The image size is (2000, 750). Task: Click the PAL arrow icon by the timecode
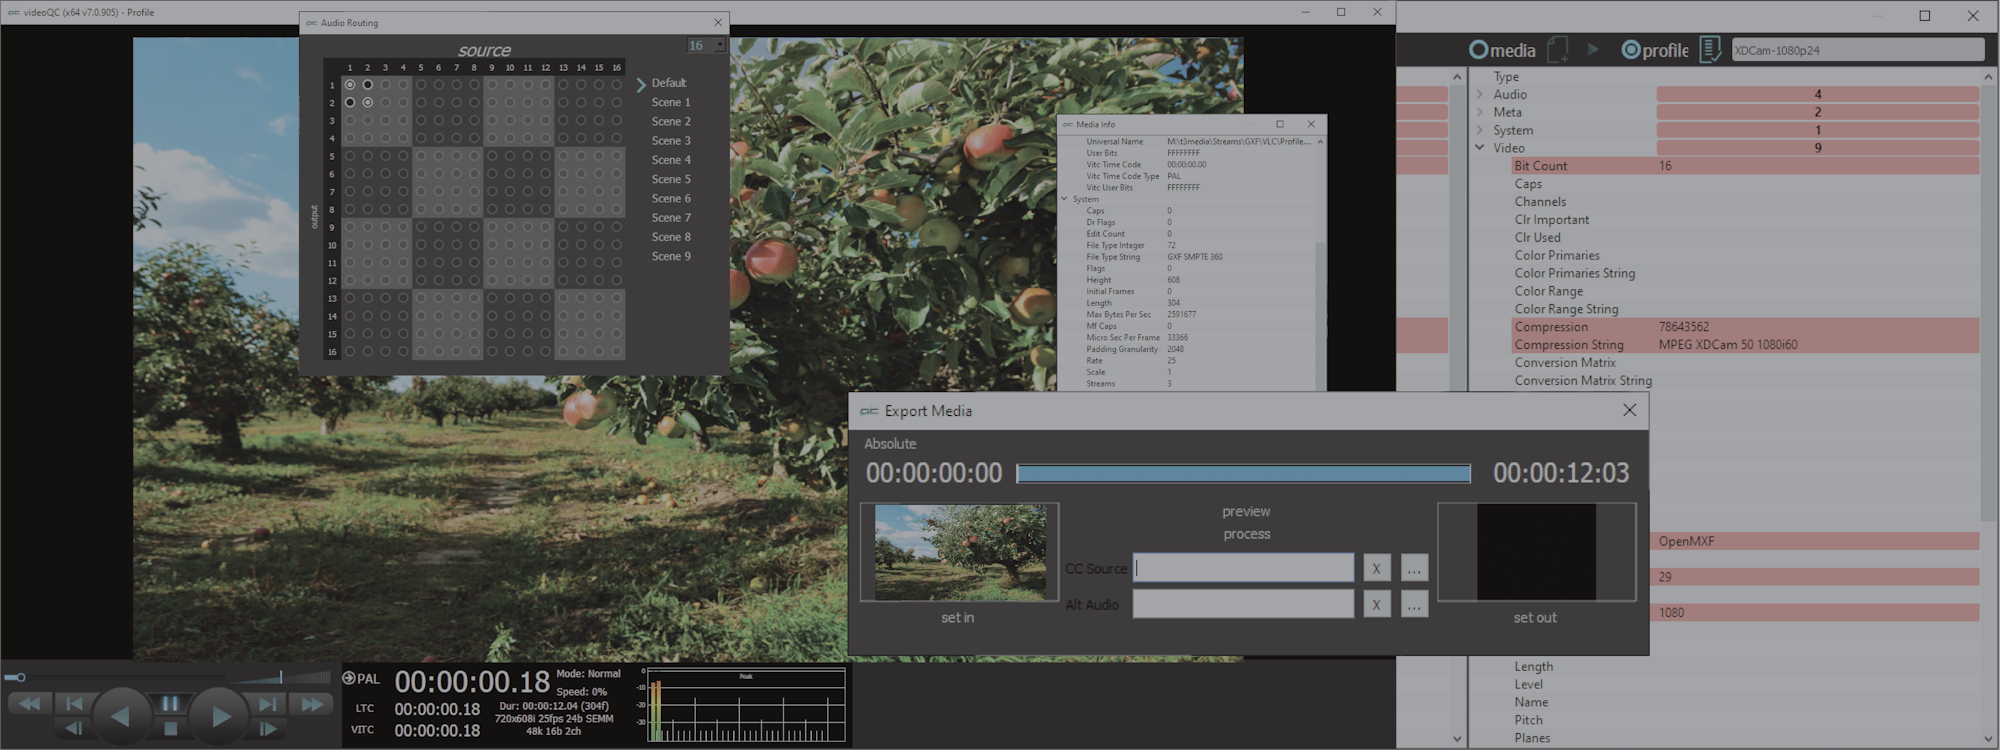click(x=349, y=678)
